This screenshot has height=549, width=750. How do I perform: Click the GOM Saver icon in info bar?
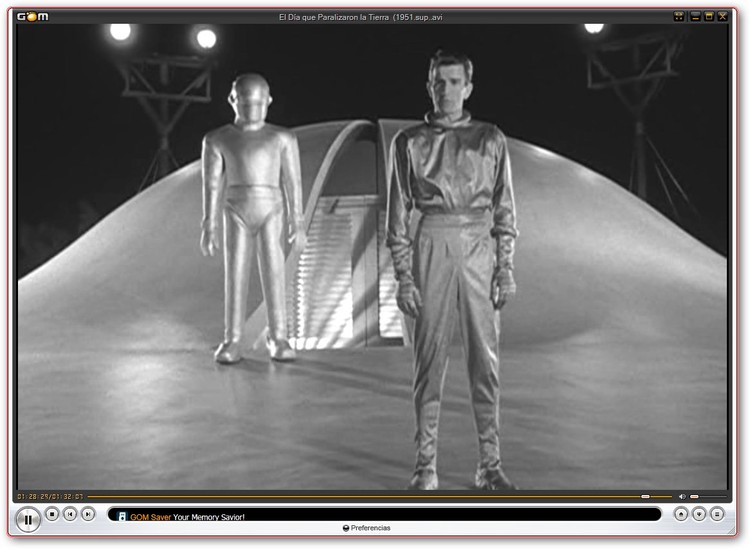[122, 516]
